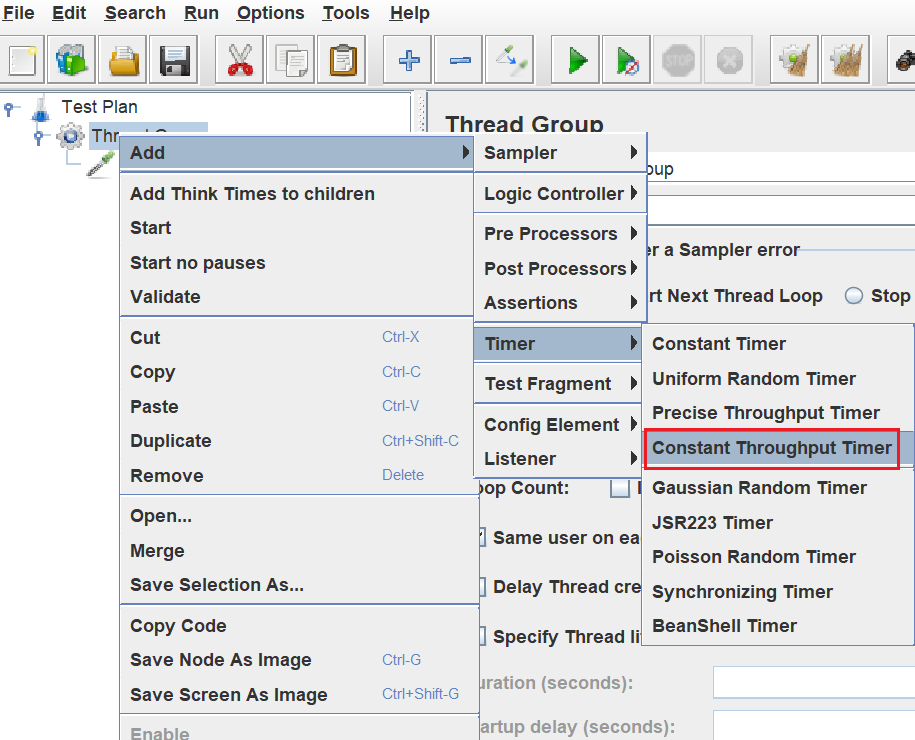This screenshot has width=915, height=740.
Task: Open the Tools menu
Action: pyautogui.click(x=346, y=13)
